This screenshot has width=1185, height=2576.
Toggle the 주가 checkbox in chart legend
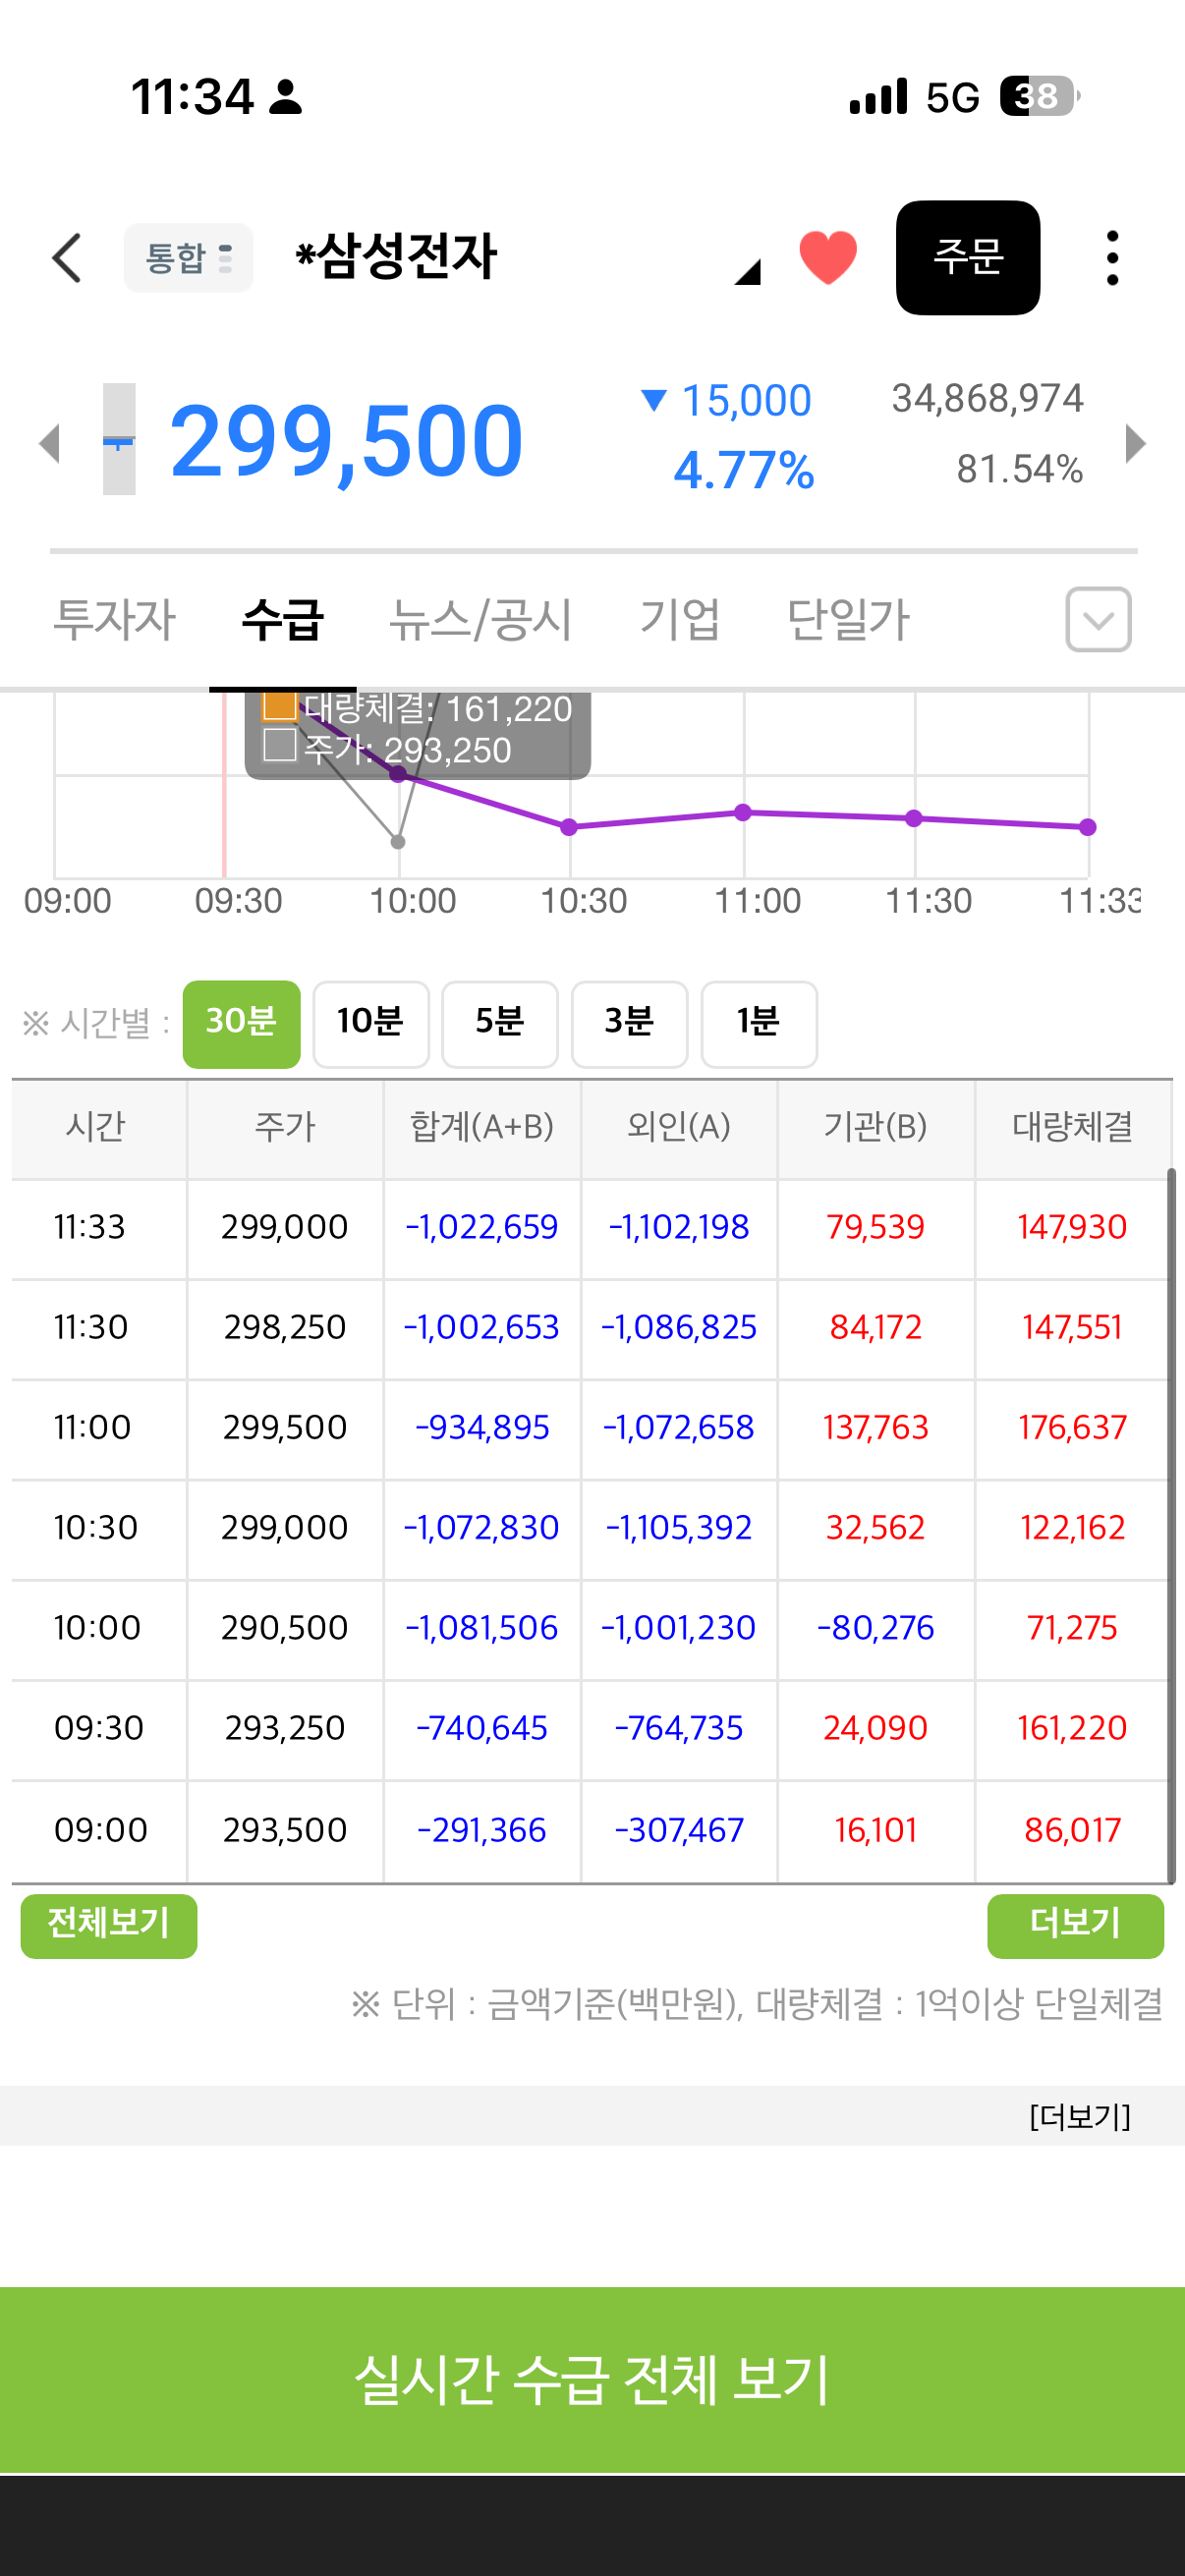coord(279,745)
